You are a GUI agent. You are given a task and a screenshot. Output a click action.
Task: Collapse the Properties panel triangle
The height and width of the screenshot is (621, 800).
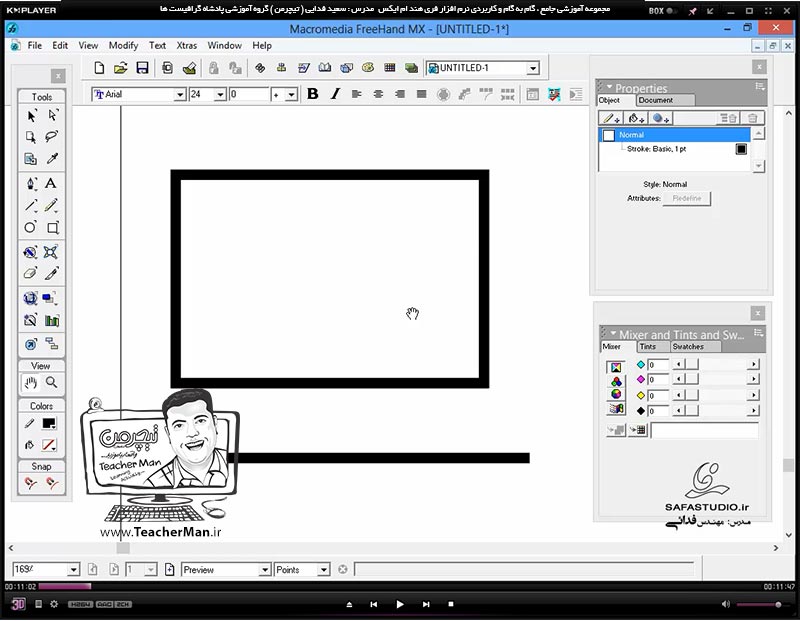pos(609,87)
